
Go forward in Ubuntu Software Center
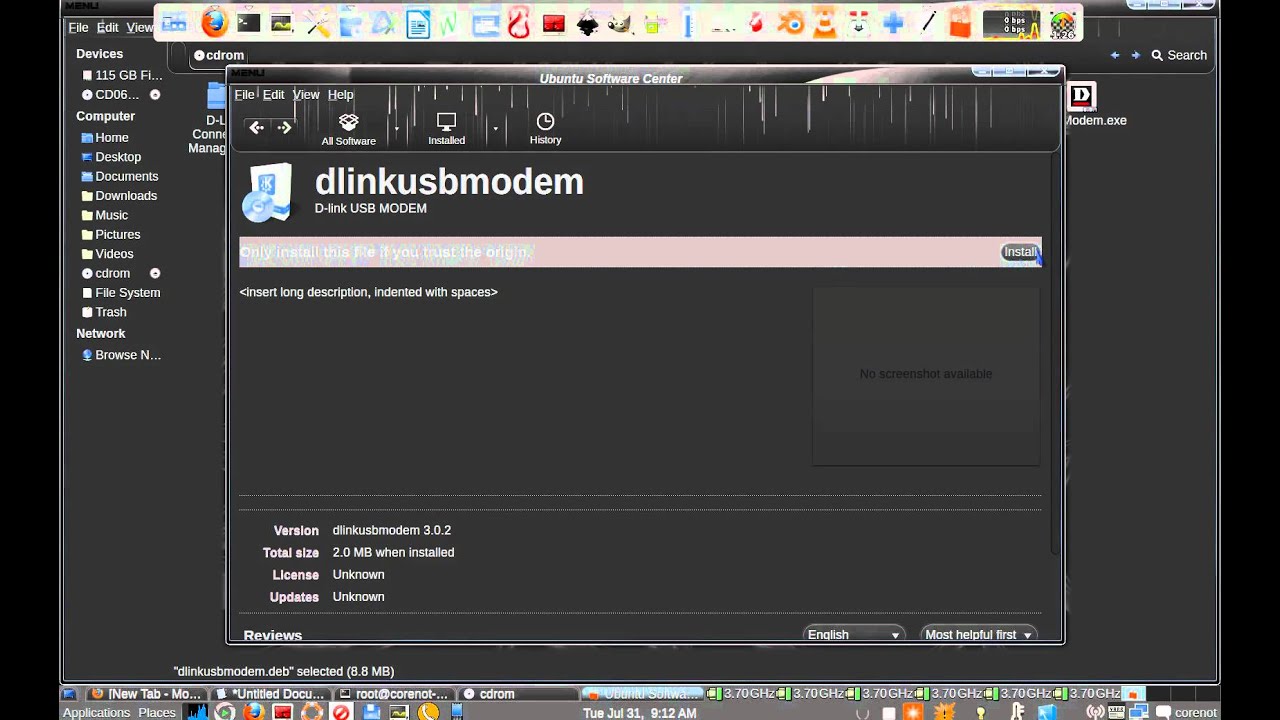(x=284, y=128)
